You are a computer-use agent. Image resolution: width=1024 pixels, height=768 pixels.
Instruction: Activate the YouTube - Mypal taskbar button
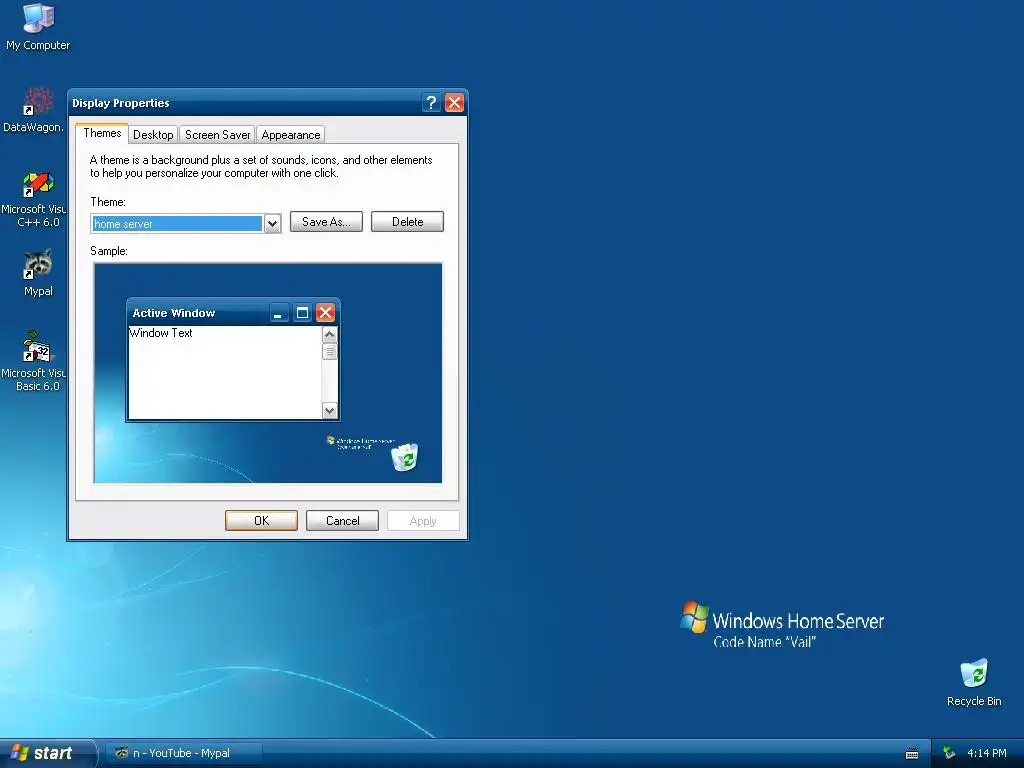[x=184, y=753]
